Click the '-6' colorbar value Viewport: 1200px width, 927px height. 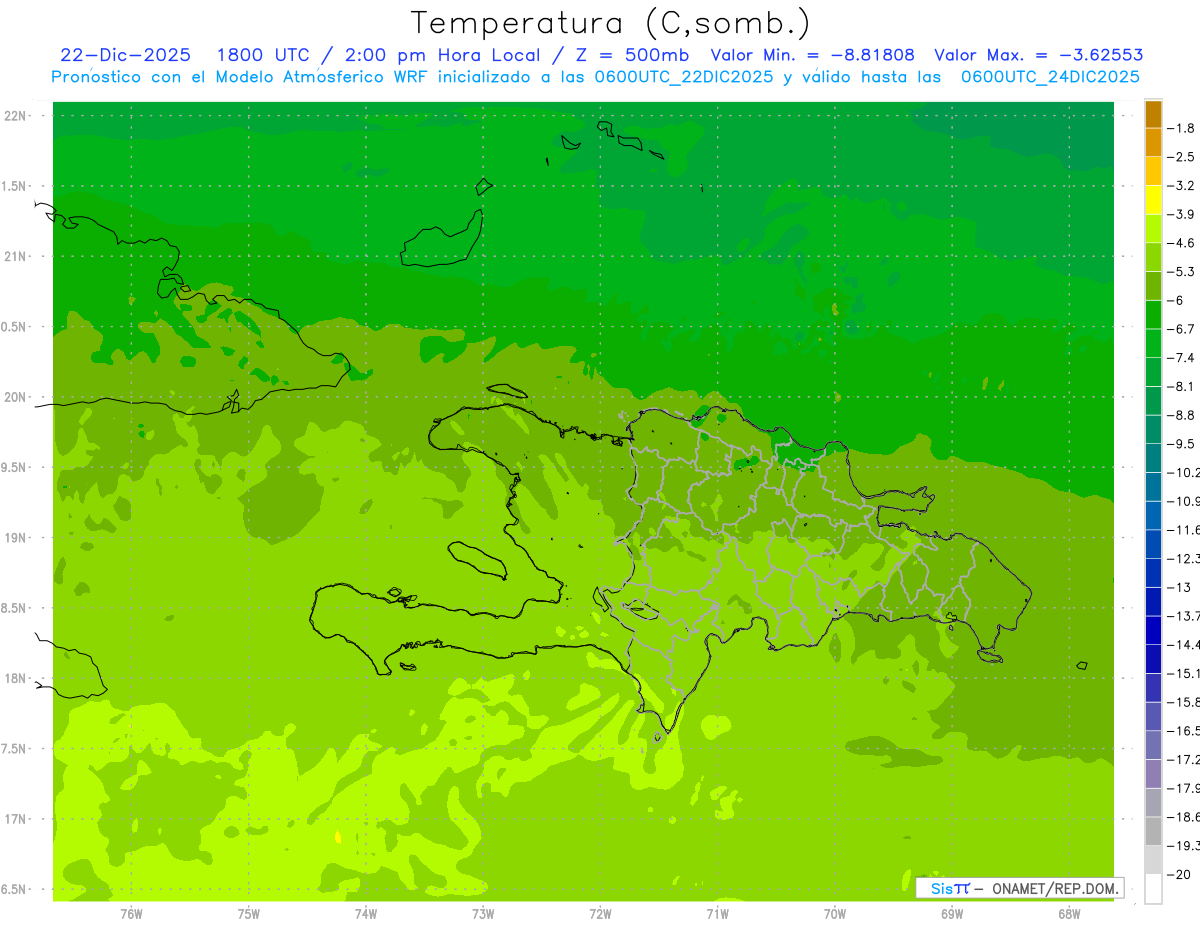pyautogui.click(x=1178, y=300)
